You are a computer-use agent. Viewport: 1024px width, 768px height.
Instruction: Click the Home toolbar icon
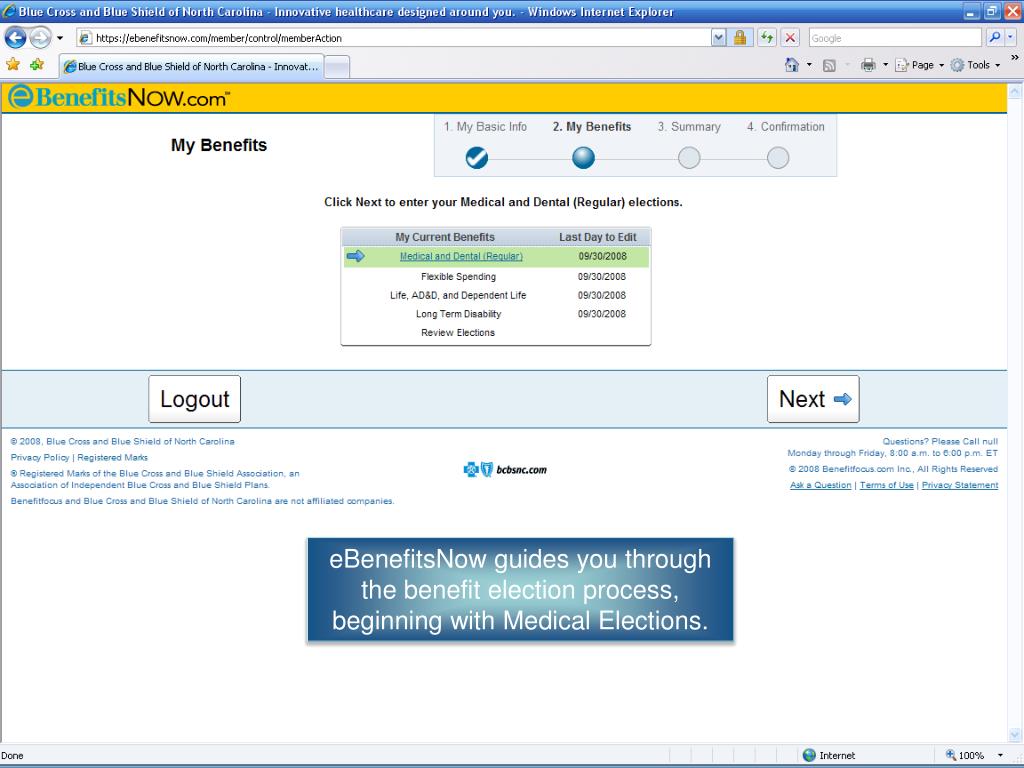792,65
